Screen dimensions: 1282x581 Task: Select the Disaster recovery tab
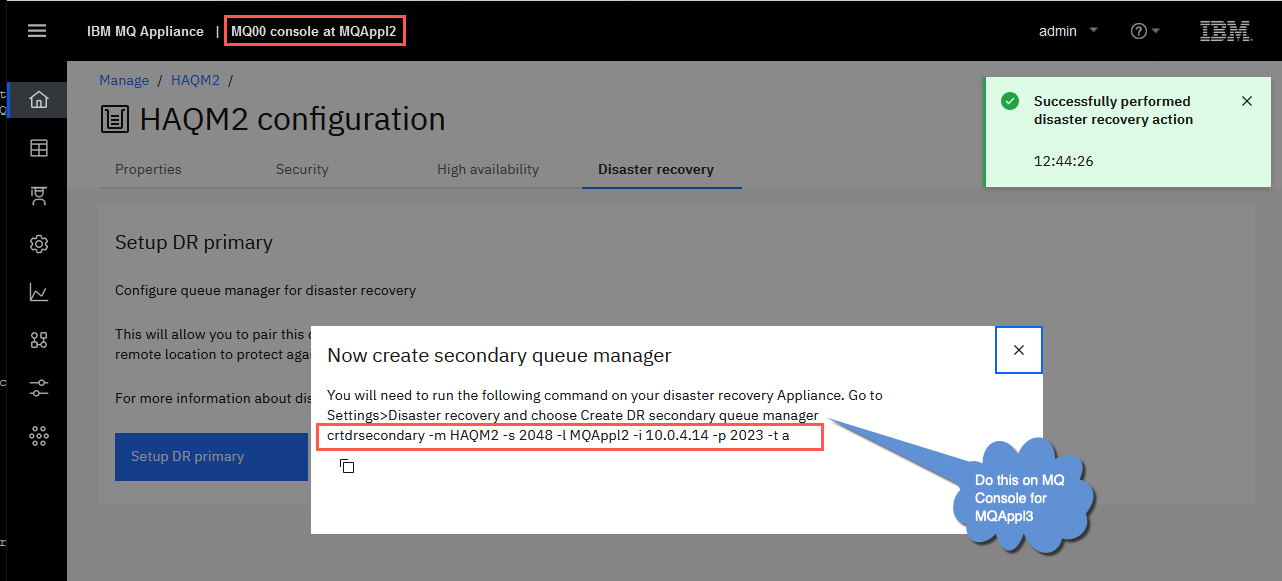click(656, 169)
